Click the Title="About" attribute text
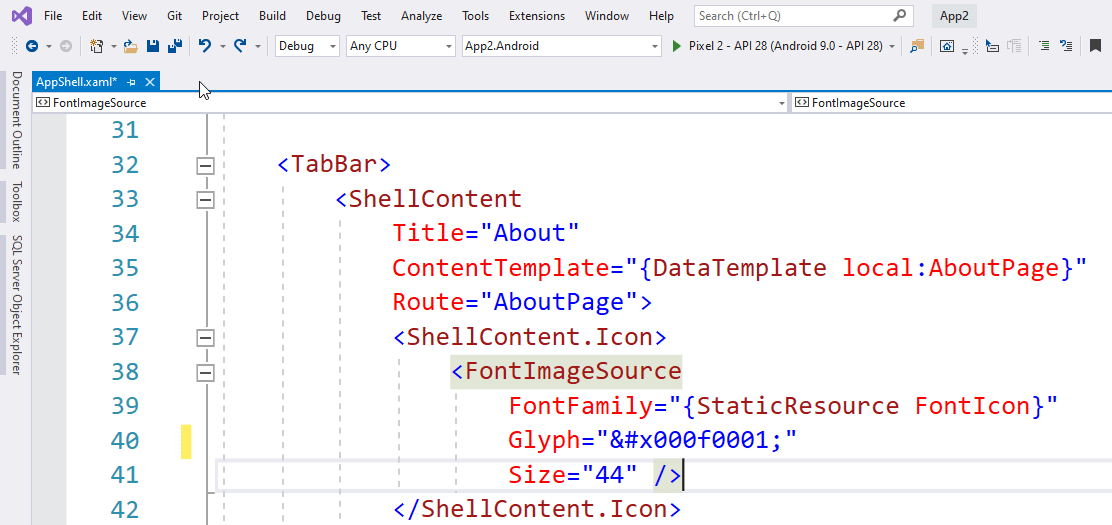Screen dimensions: 1112x525 coord(486,233)
